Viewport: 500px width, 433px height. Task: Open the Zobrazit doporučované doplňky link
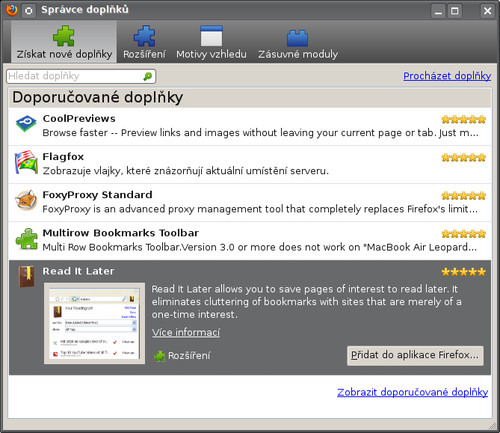(x=413, y=392)
